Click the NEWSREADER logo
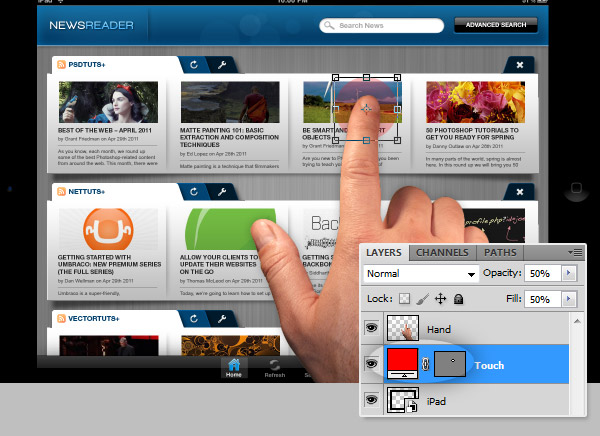This screenshot has width=600, height=436. tap(91, 25)
